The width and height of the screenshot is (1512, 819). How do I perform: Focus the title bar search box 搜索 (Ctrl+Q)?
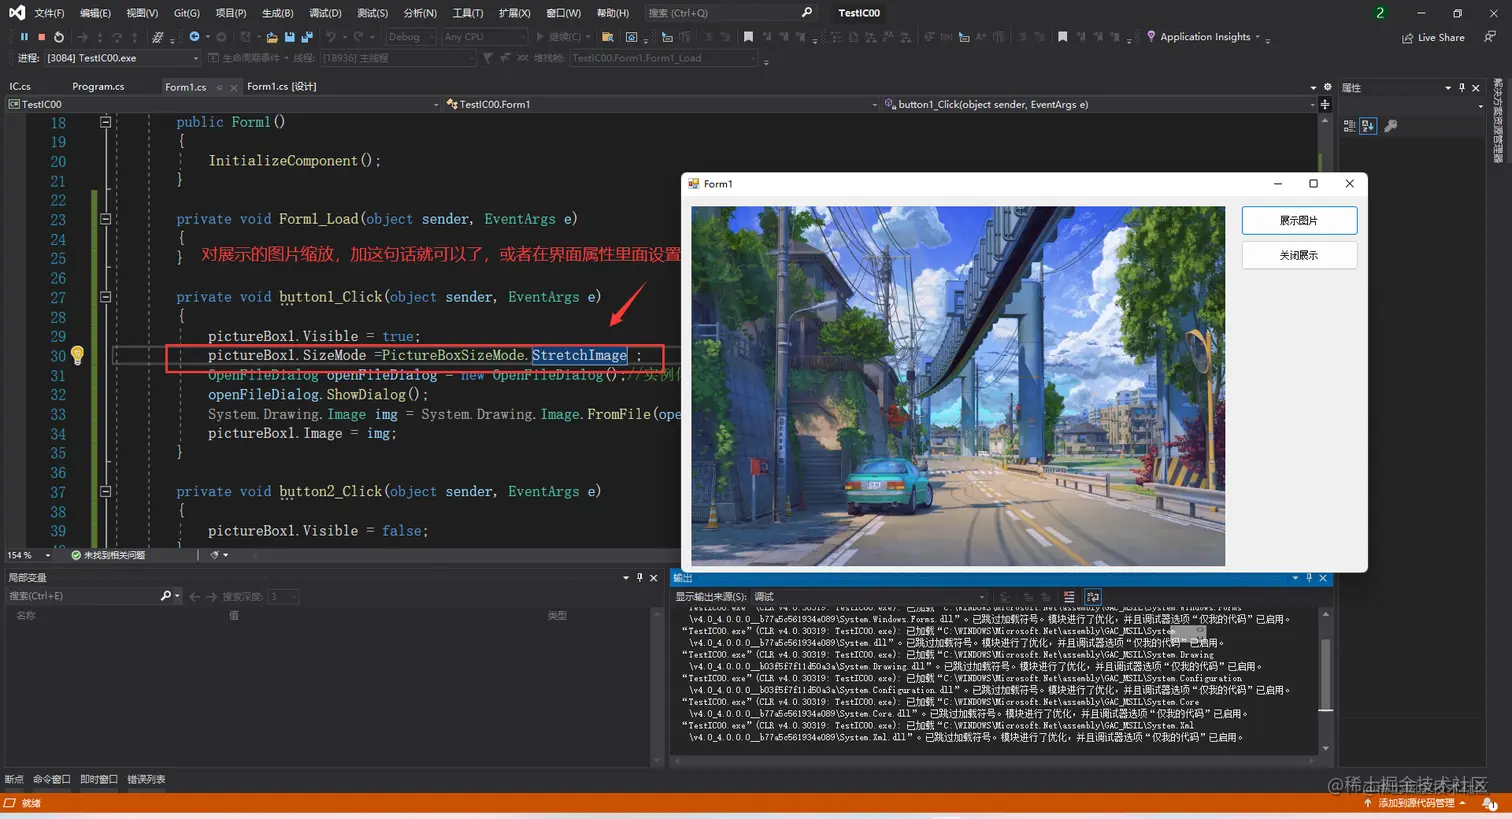pyautogui.click(x=730, y=13)
